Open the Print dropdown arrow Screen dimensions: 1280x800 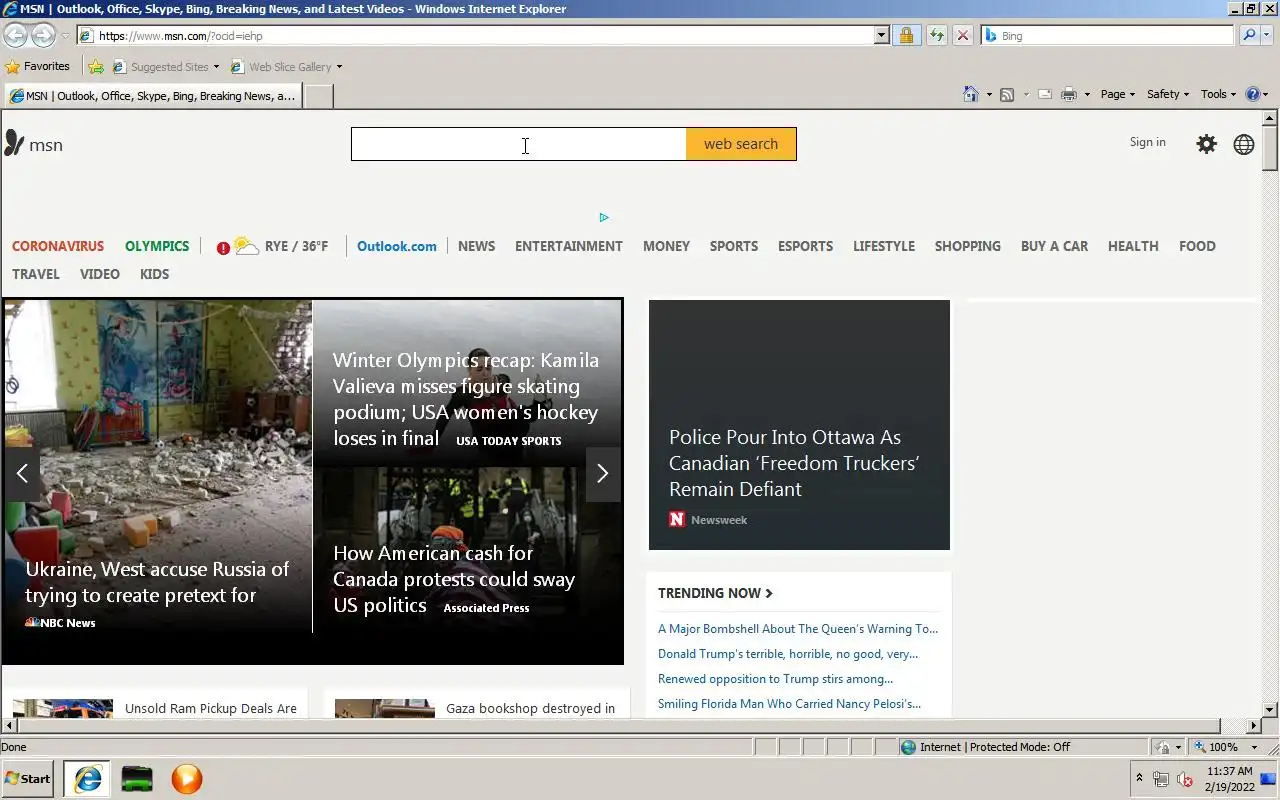click(1087, 95)
